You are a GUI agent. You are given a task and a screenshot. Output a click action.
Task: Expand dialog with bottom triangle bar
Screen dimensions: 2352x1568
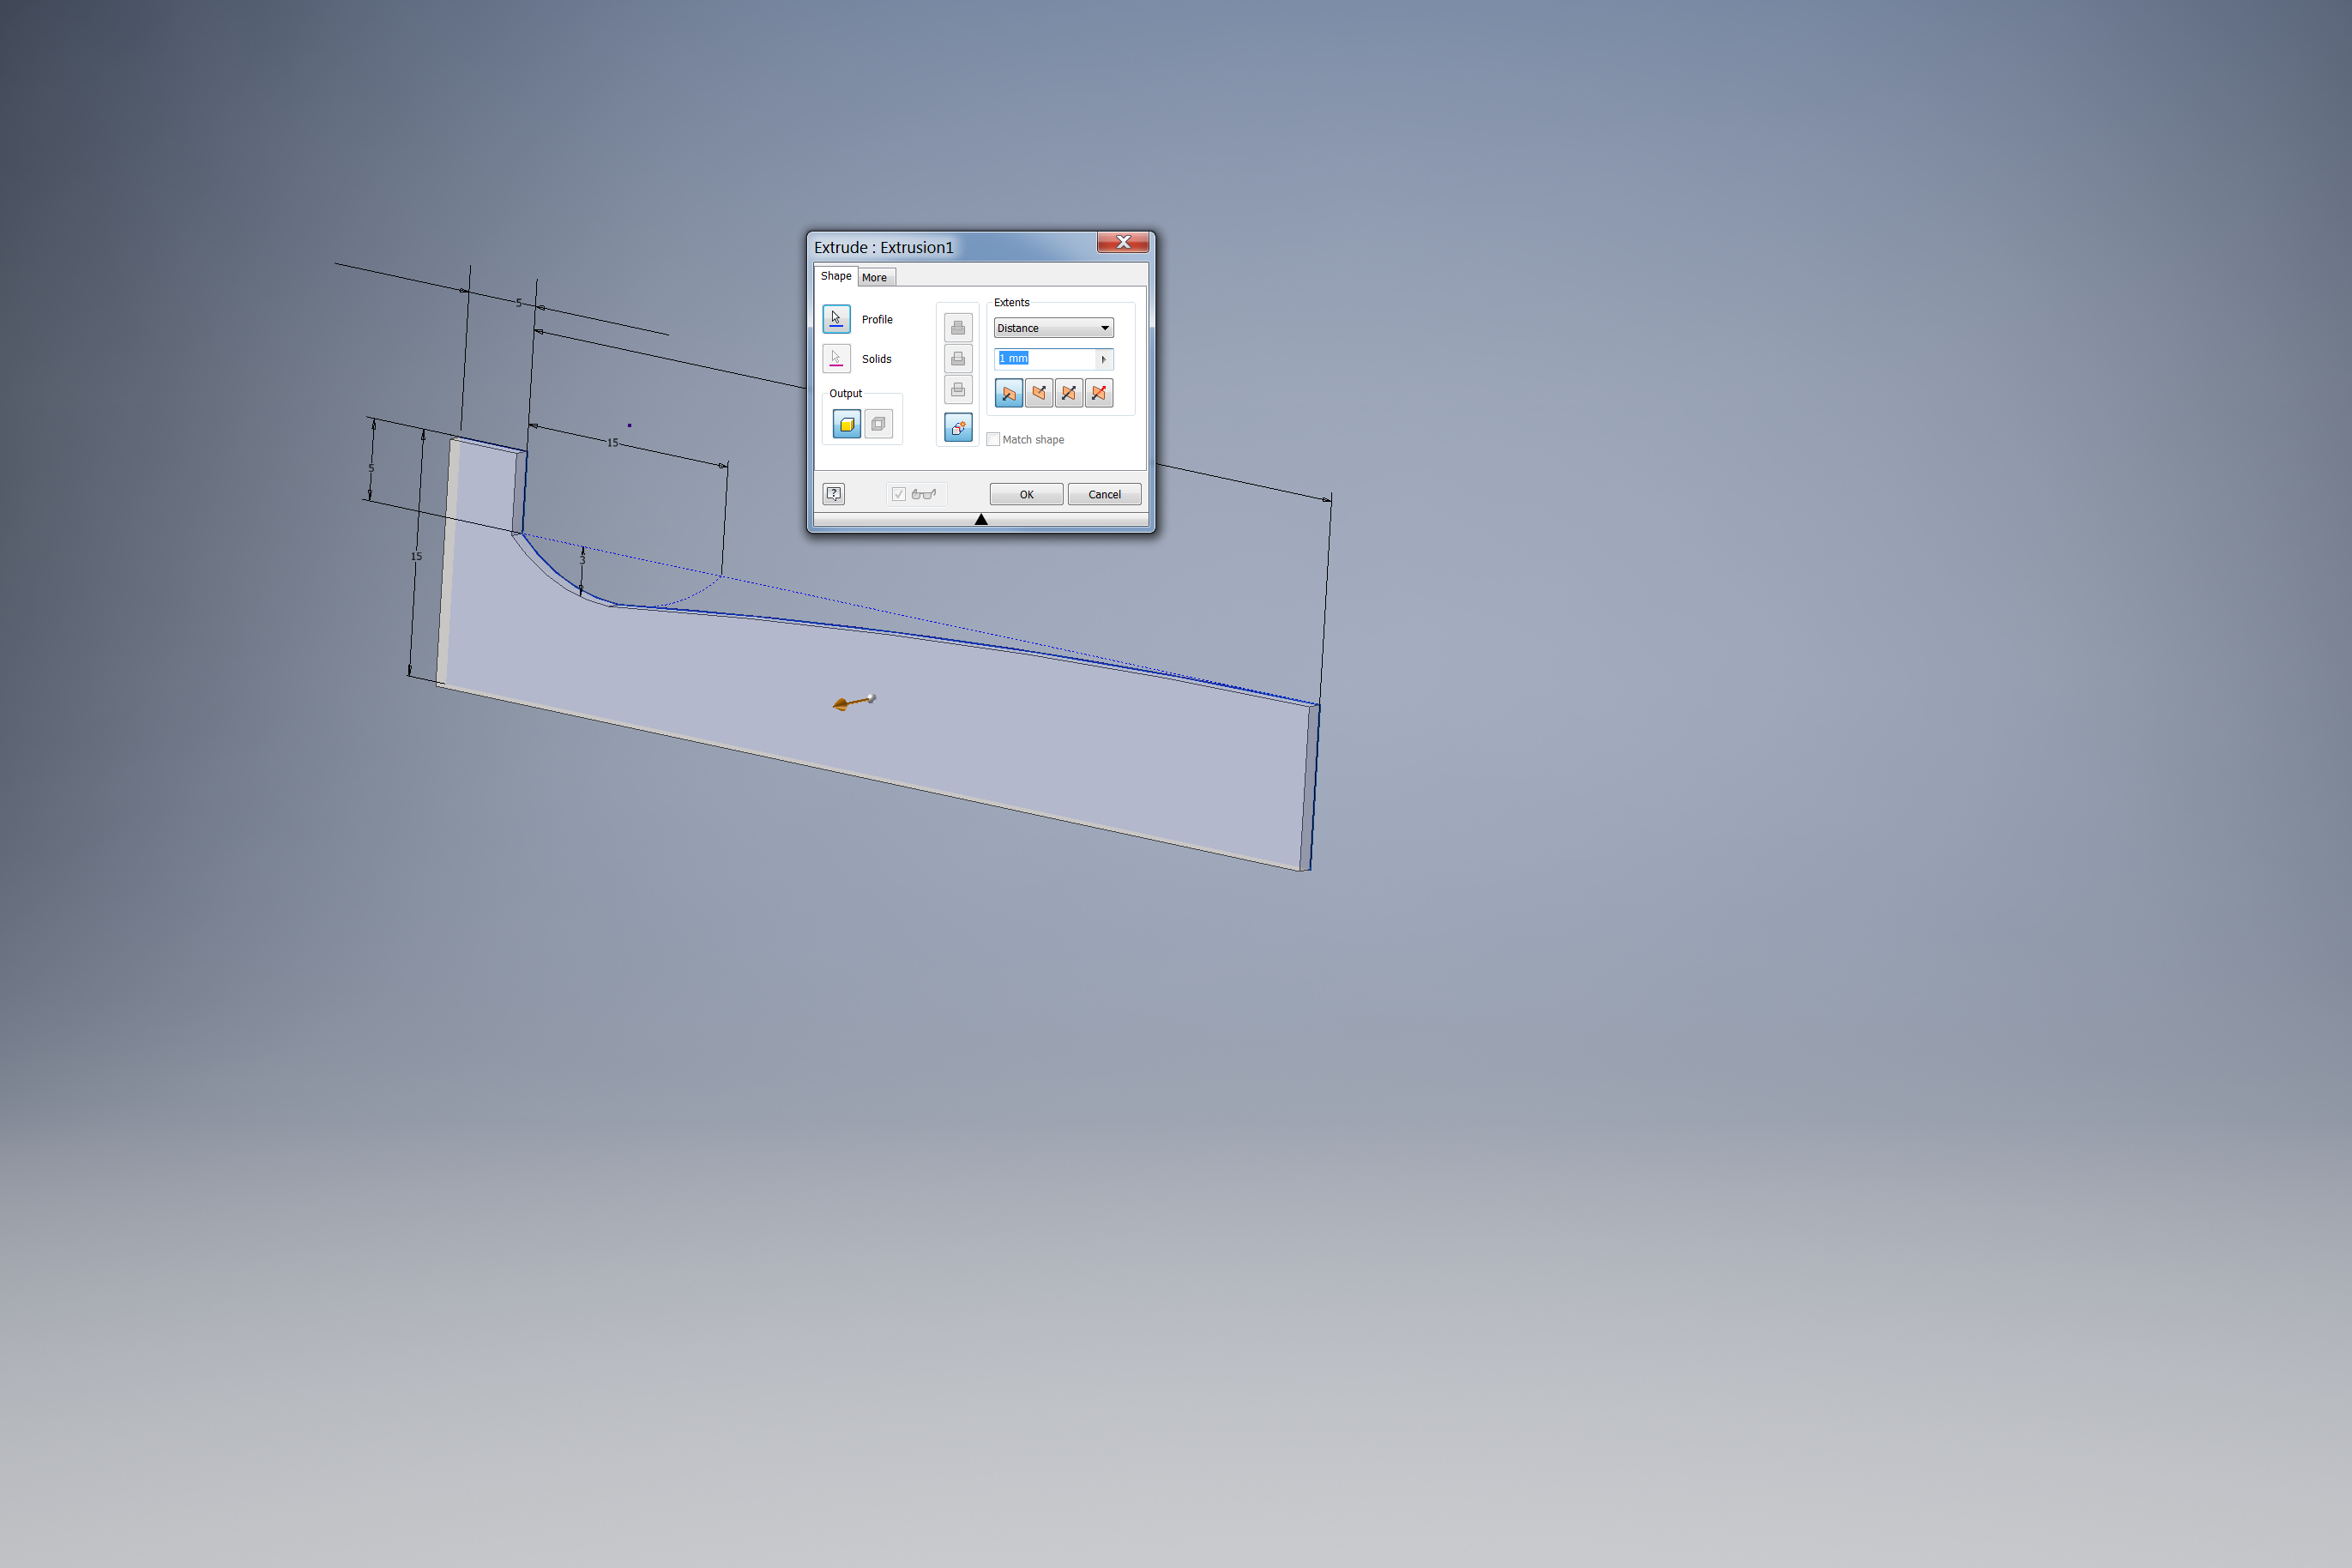click(981, 519)
